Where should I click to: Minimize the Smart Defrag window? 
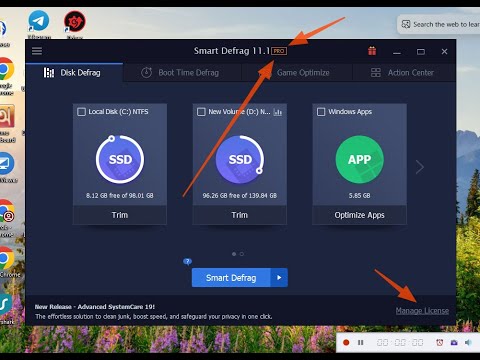397,52
